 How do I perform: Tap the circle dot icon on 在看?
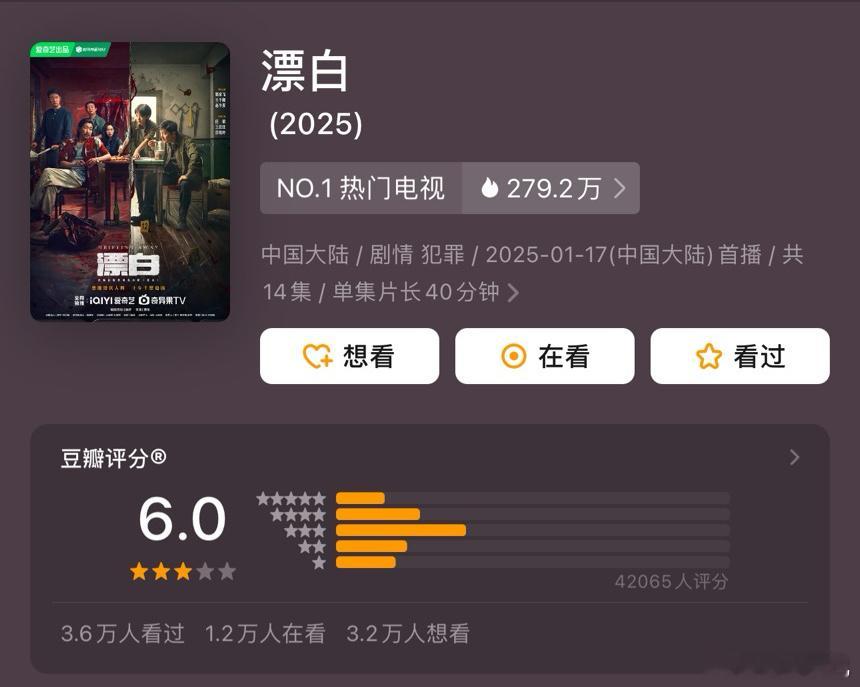[513, 356]
